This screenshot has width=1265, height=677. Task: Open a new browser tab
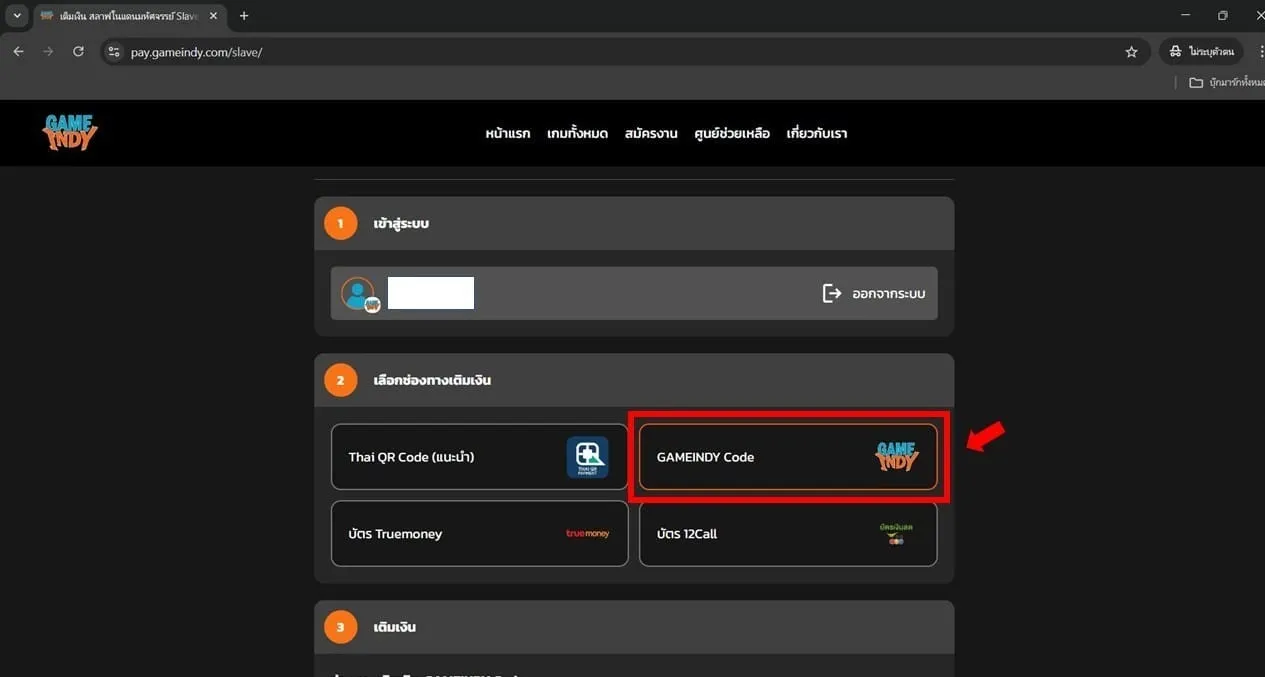click(244, 16)
